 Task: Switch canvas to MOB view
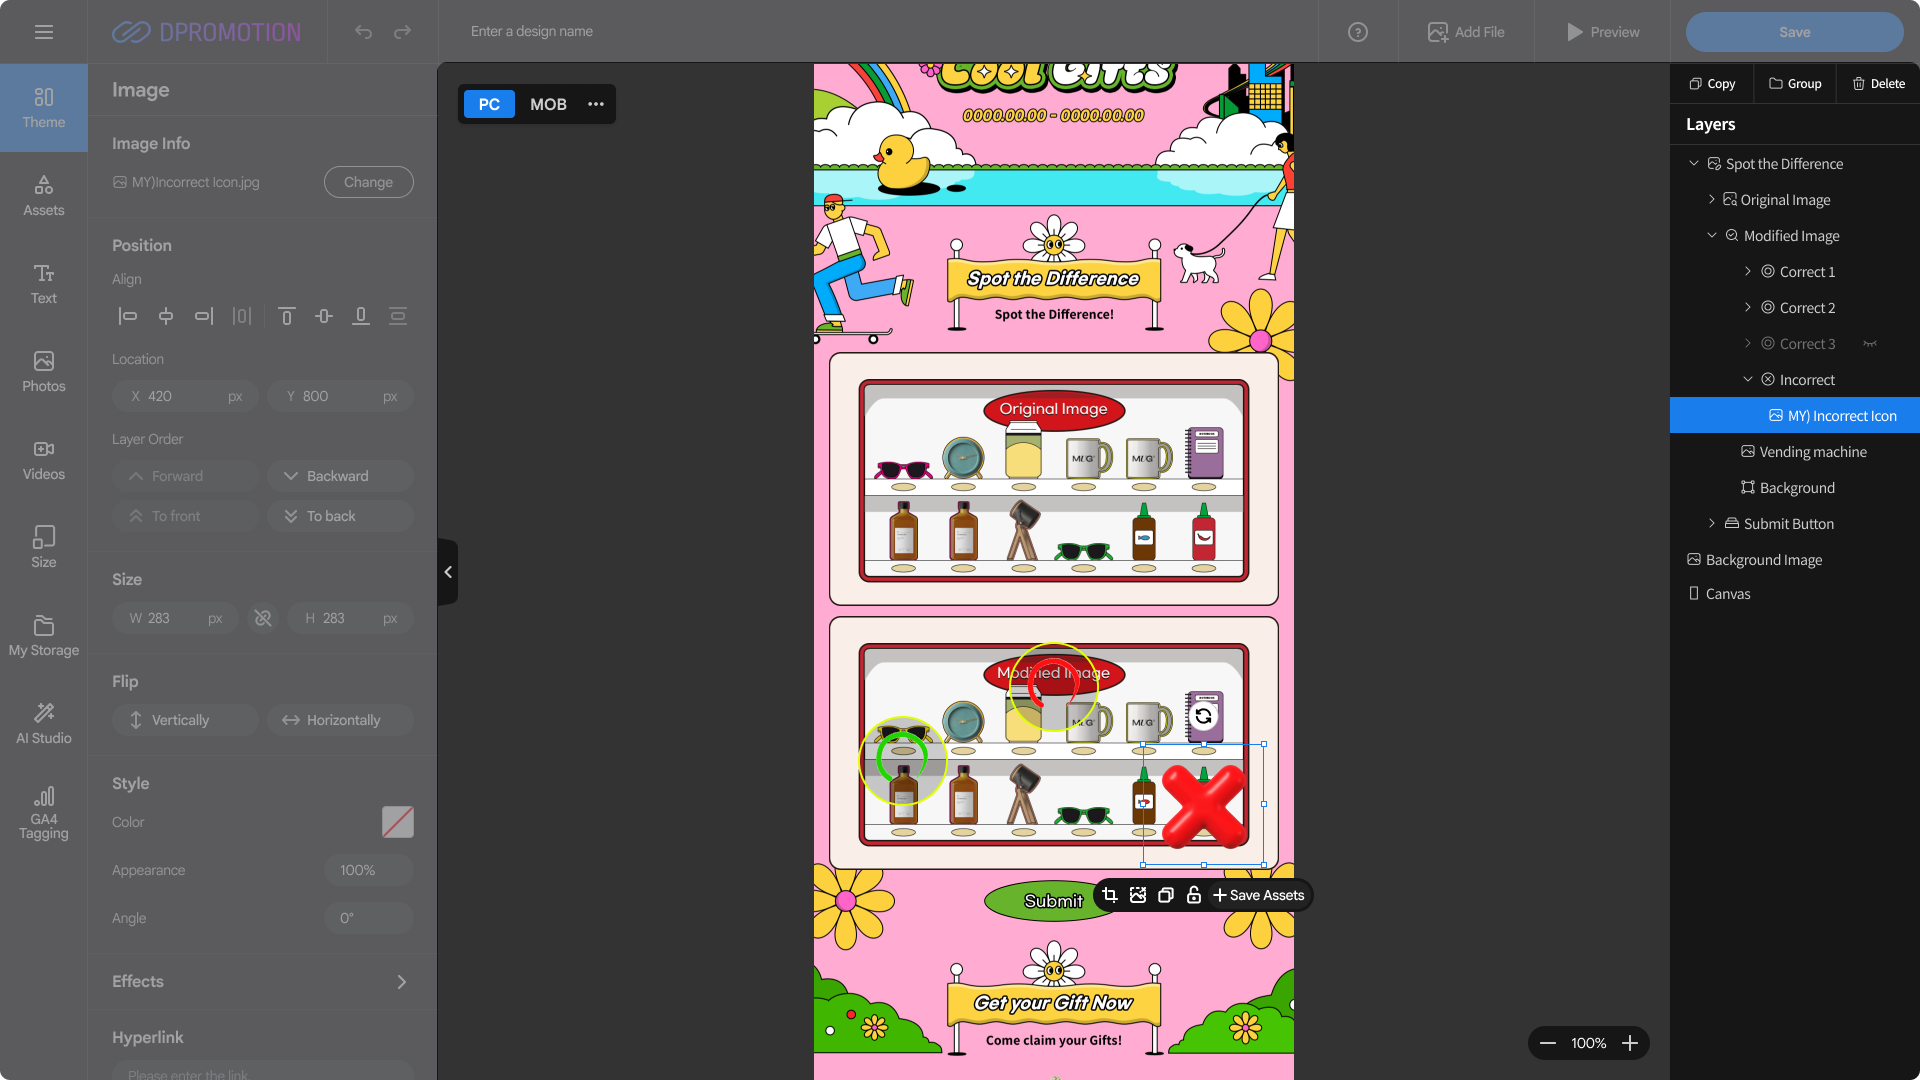(x=548, y=104)
